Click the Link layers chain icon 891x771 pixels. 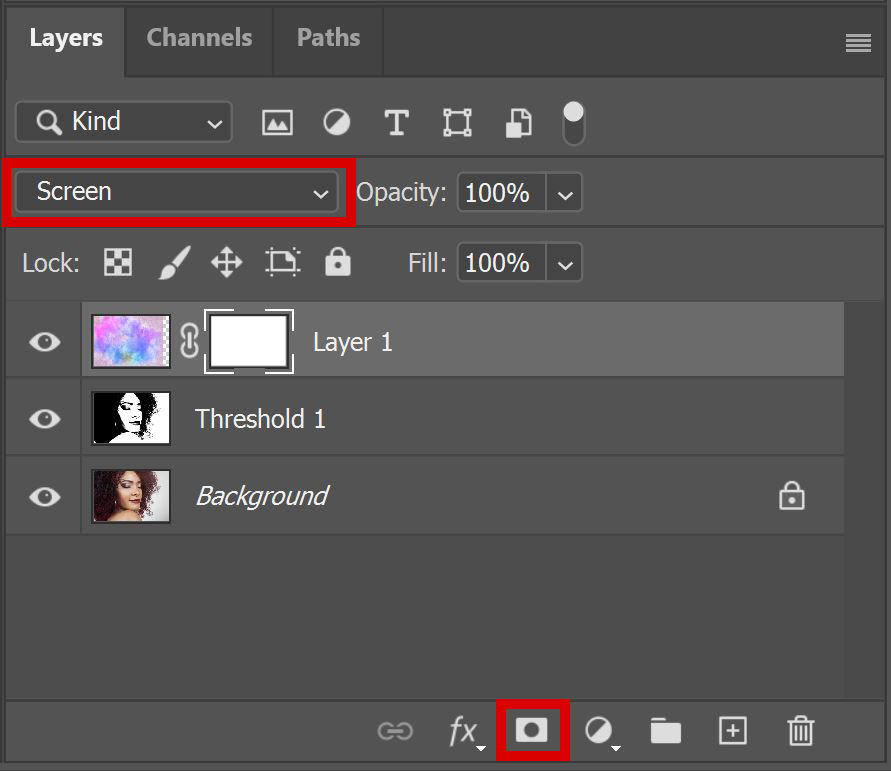(395, 731)
